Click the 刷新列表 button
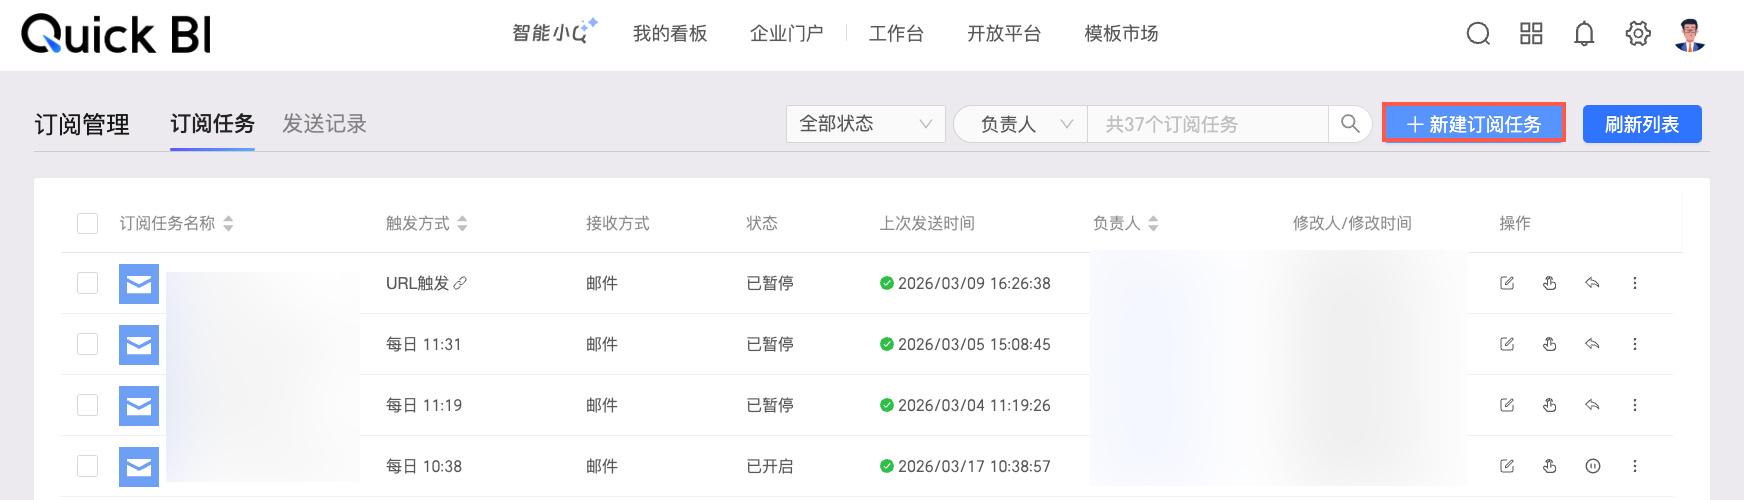 (1641, 124)
